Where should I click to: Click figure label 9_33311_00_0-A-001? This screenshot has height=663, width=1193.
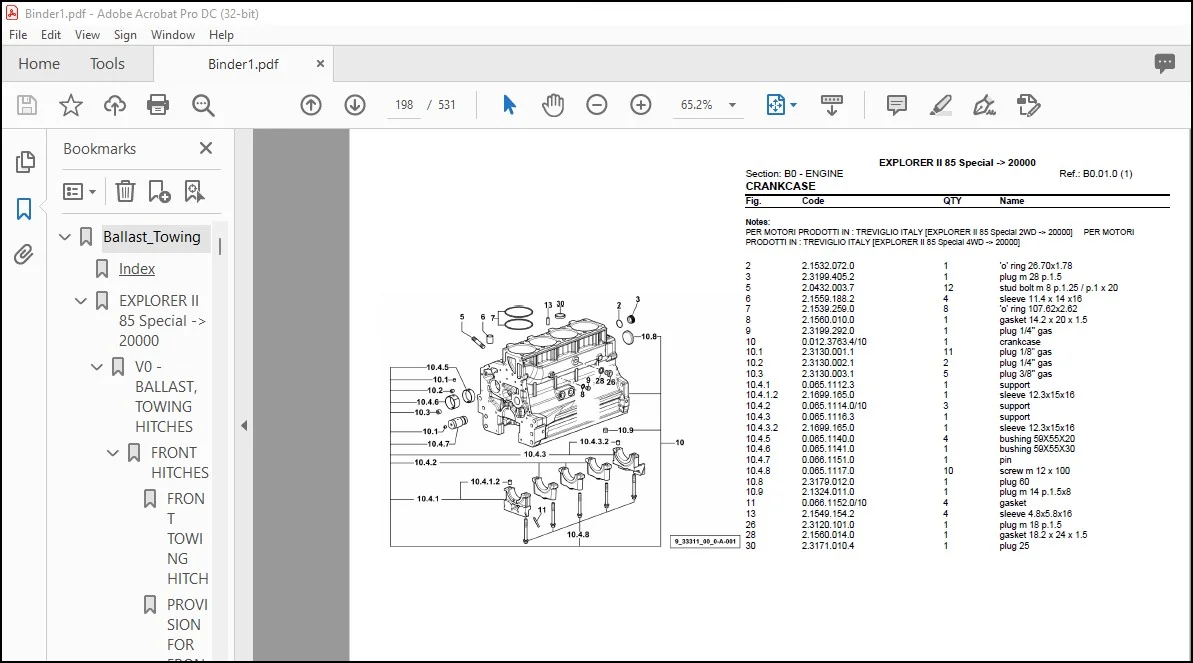point(705,542)
